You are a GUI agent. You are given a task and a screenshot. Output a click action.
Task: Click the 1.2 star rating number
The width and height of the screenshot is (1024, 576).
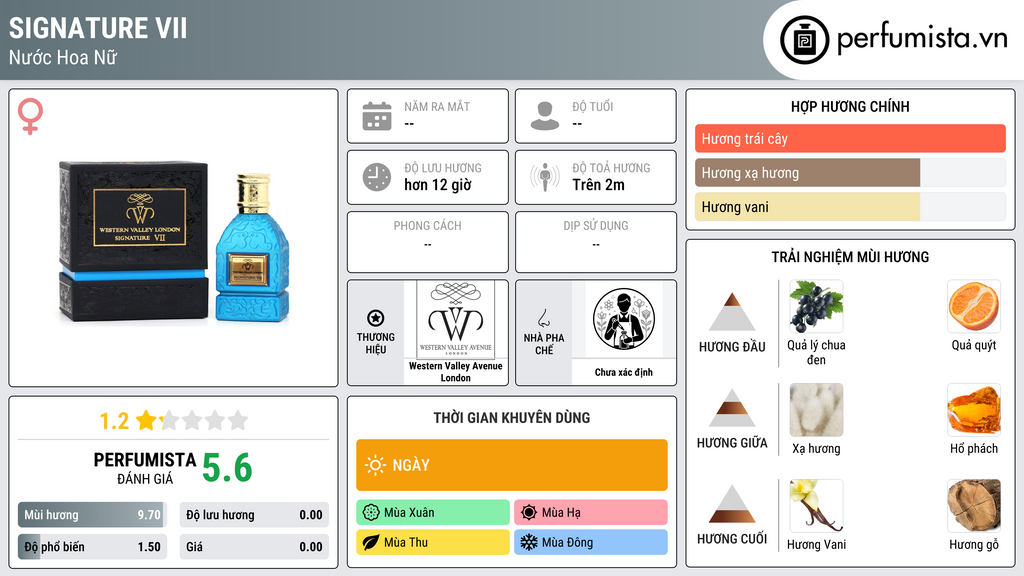(114, 421)
